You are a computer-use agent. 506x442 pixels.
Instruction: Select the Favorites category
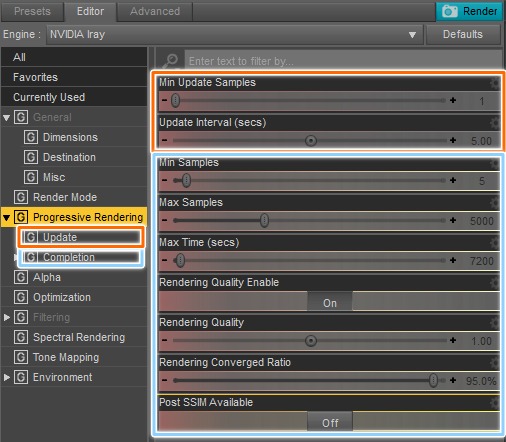point(74,77)
